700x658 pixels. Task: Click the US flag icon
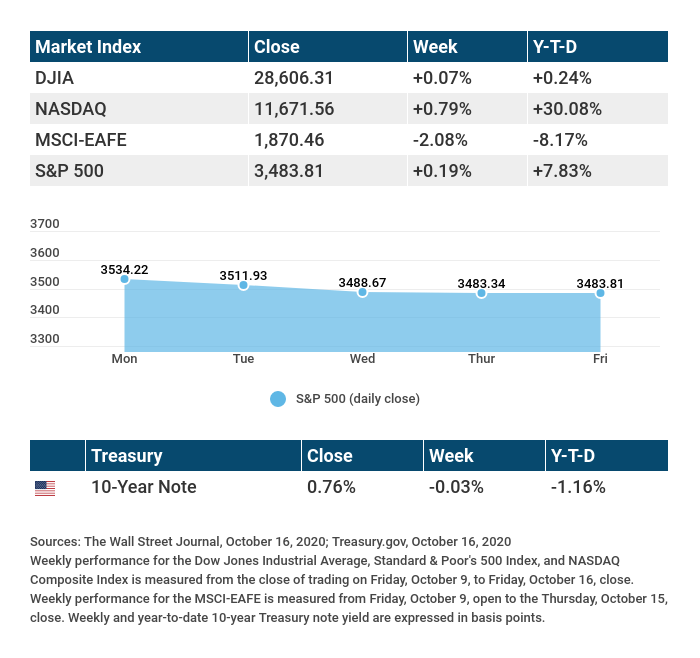[x=45, y=488]
